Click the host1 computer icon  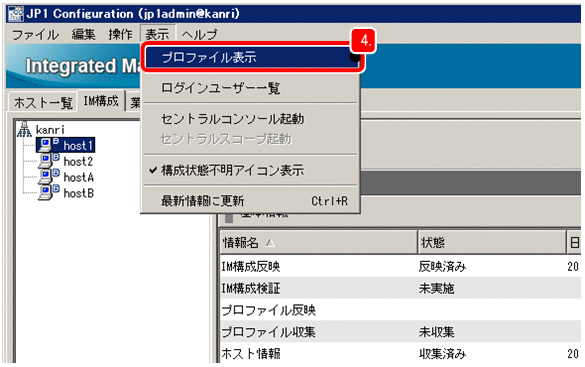pyautogui.click(x=49, y=145)
